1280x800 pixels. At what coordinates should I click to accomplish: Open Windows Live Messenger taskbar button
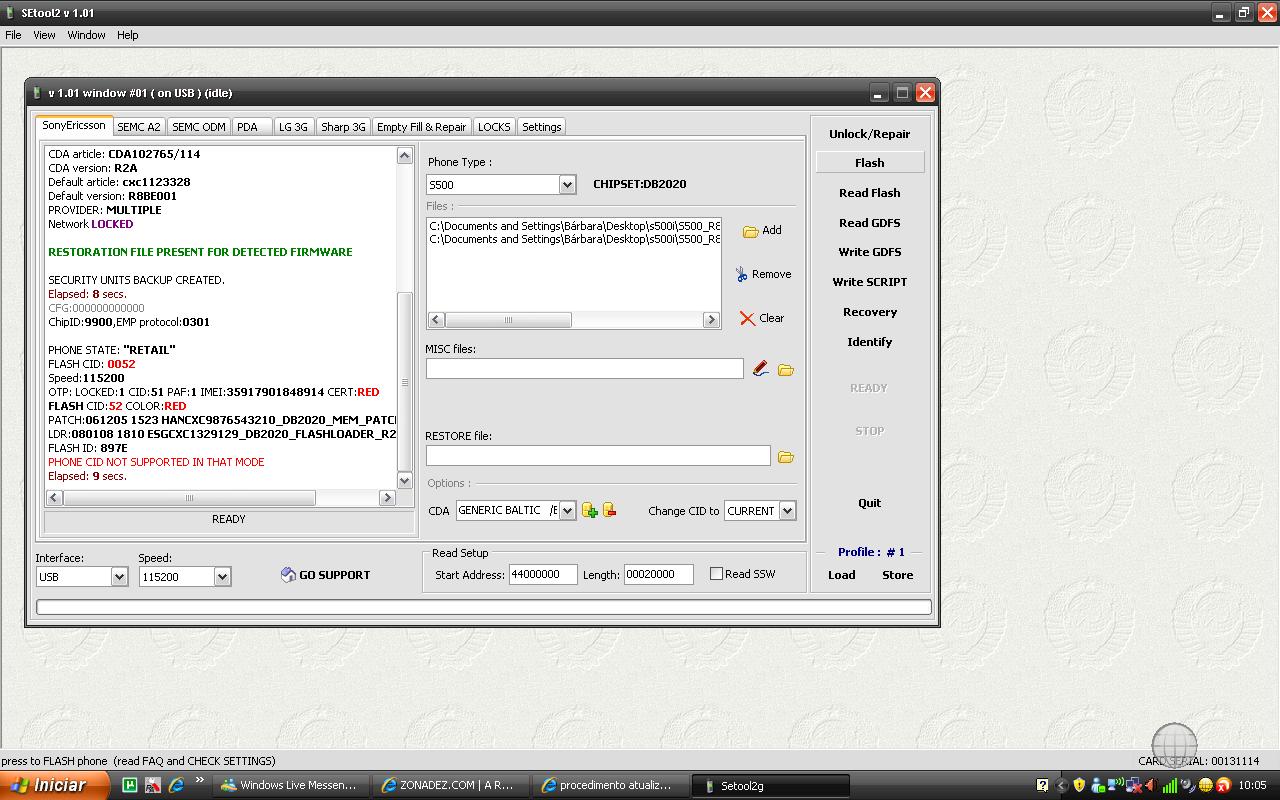pyautogui.click(x=292, y=785)
